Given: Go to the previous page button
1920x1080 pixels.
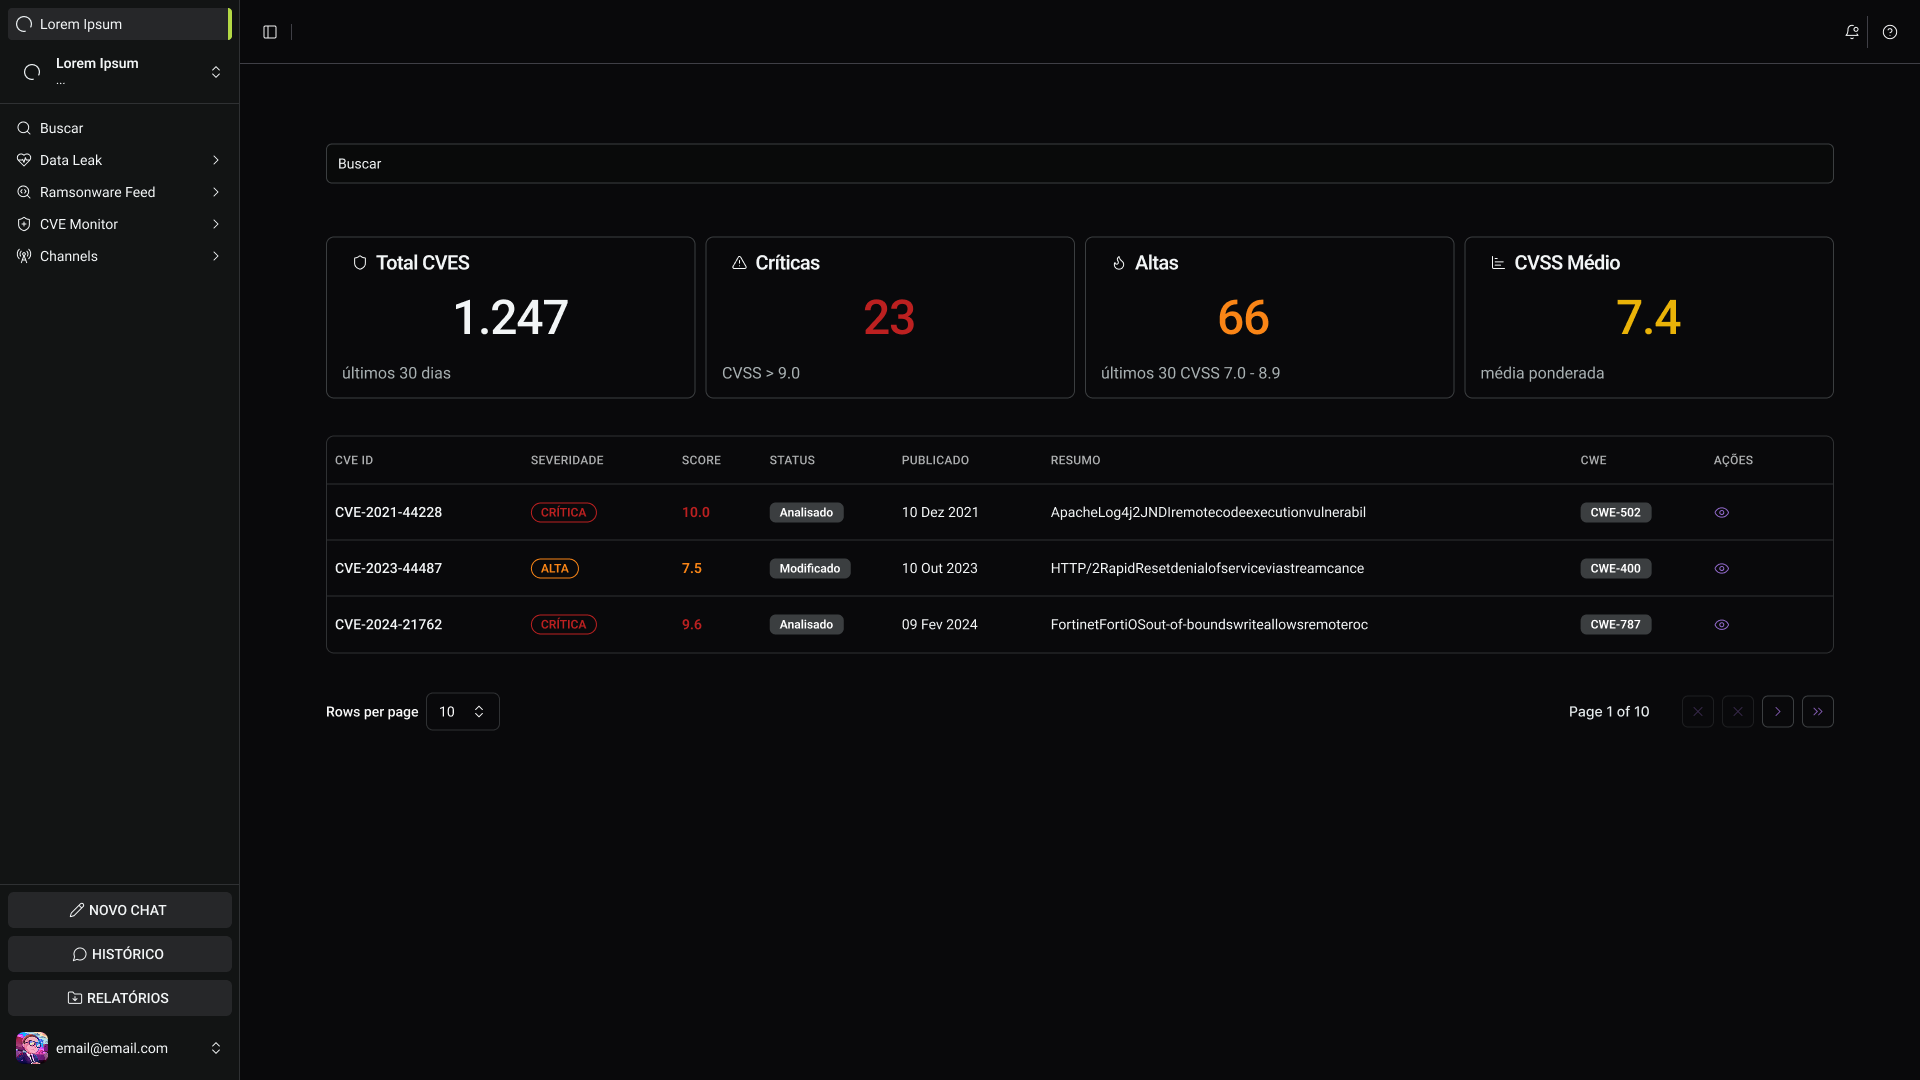Looking at the screenshot, I should [1737, 712].
